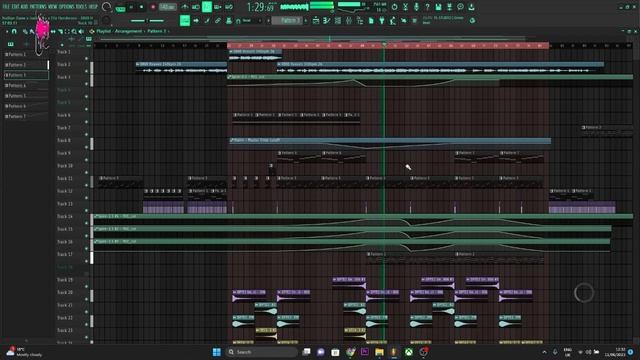Adjust the global swing slider in toolbar
Image resolution: width=640 pixels, height=360 pixels.
click(x=147, y=20)
